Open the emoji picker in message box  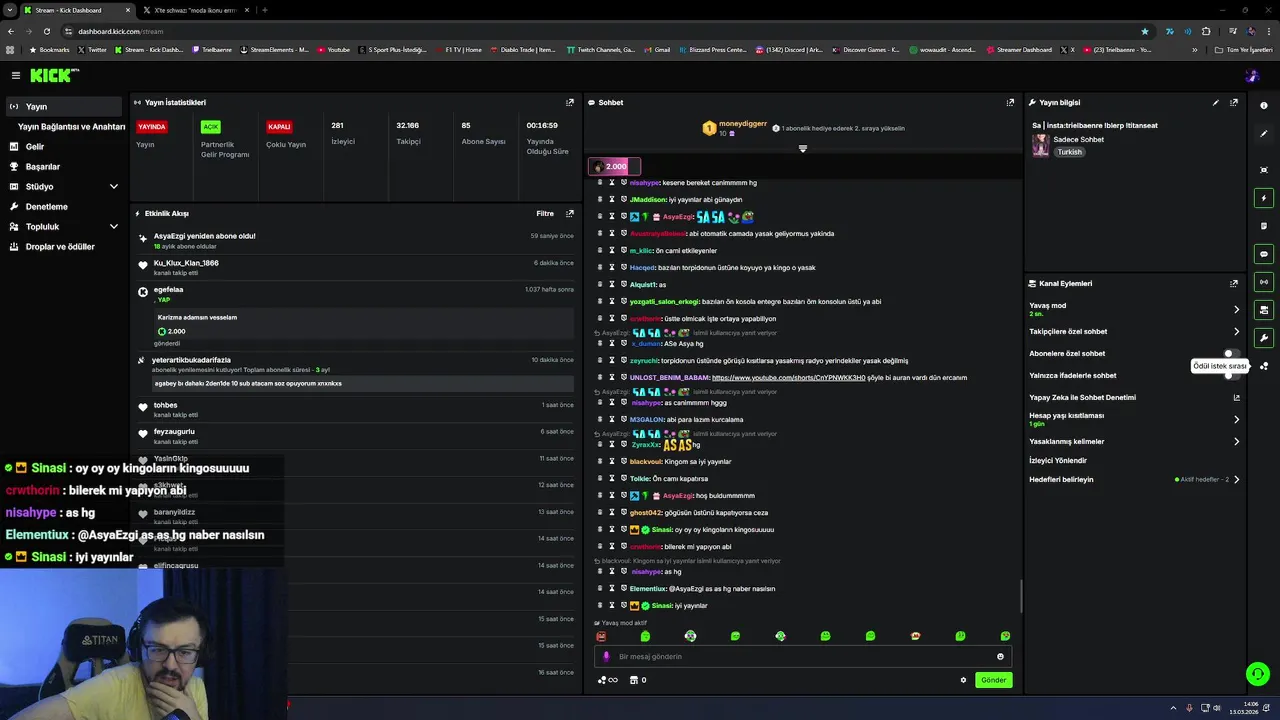tap(1000, 657)
